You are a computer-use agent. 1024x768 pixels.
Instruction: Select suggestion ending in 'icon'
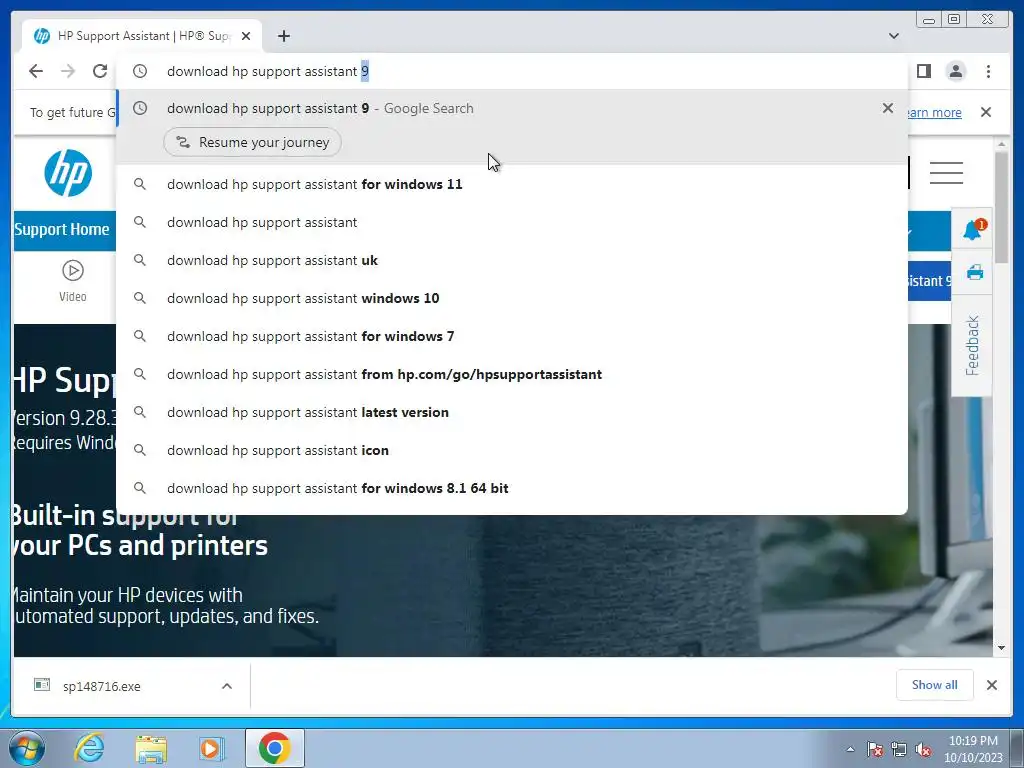point(511,450)
